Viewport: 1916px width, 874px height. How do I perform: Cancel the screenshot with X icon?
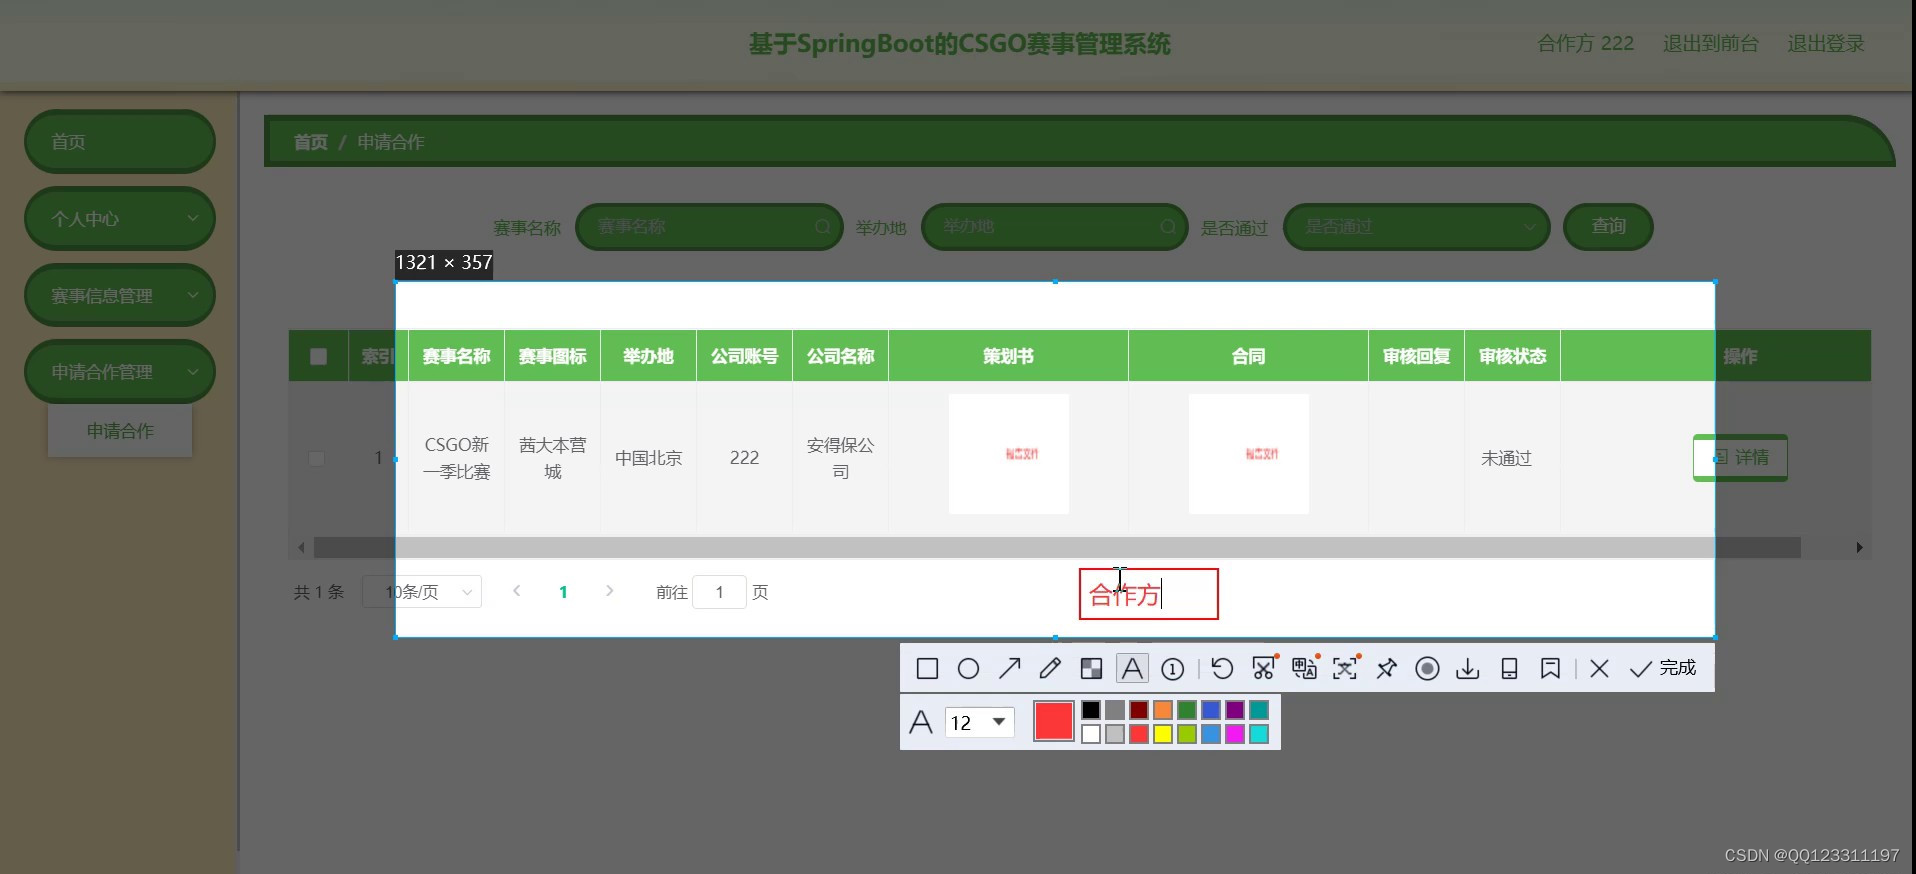(1599, 668)
